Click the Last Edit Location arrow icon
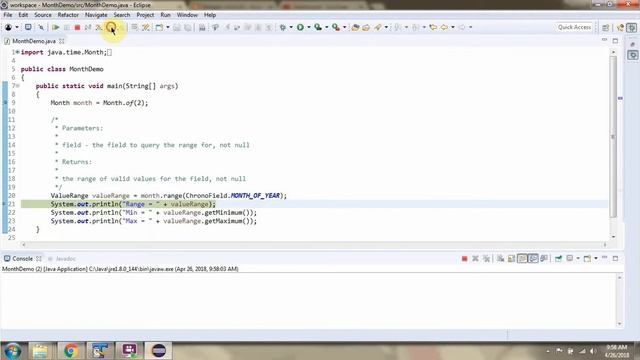This screenshot has height=360, width=640. click(x=433, y=27)
